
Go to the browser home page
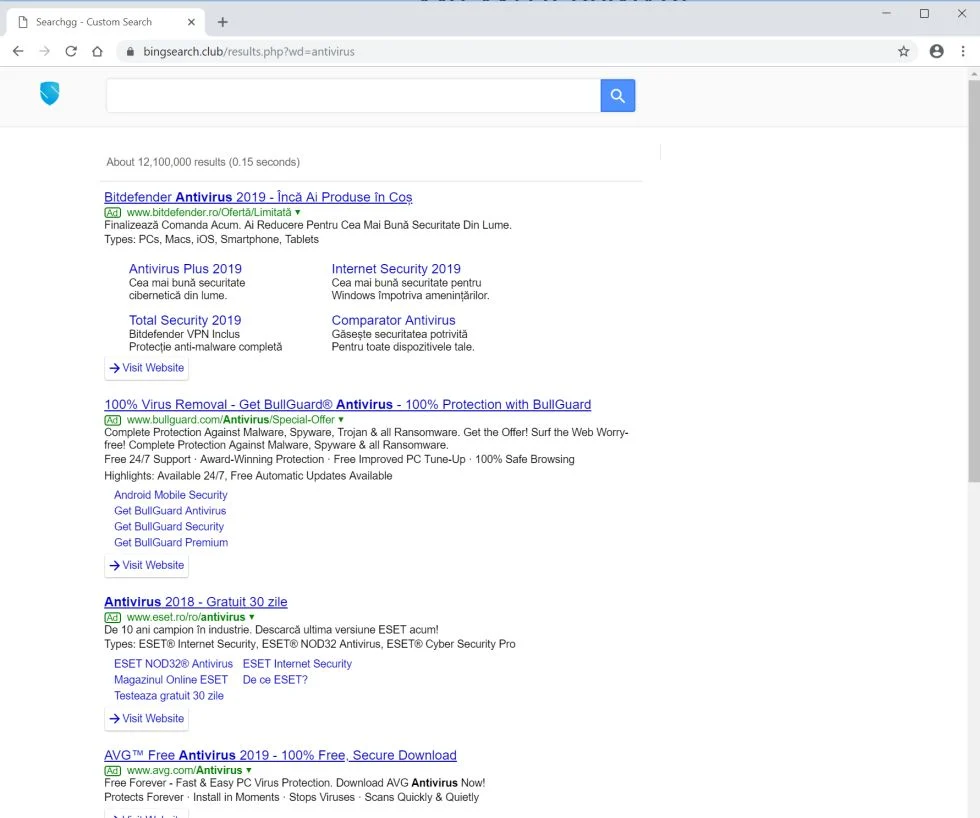97,51
